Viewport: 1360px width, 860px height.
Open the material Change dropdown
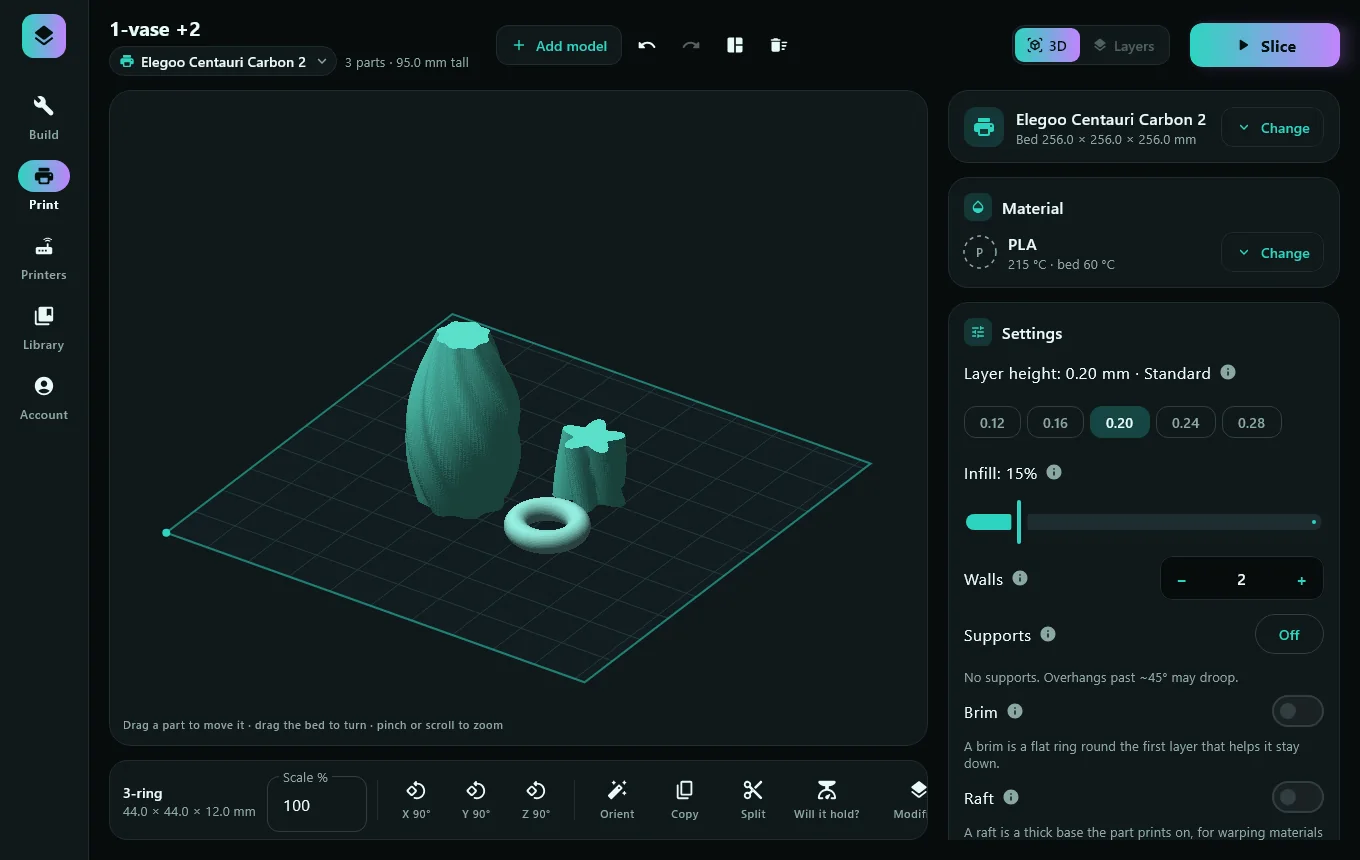(1272, 253)
